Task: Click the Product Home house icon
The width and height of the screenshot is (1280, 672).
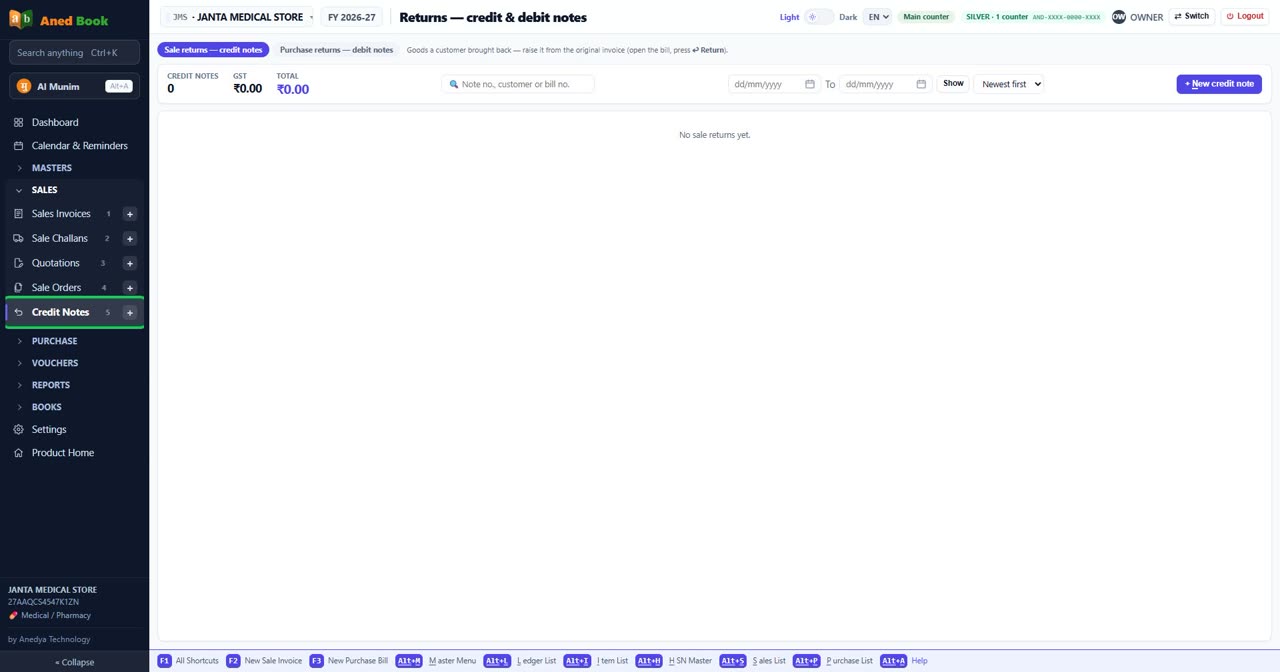Action: (x=18, y=453)
